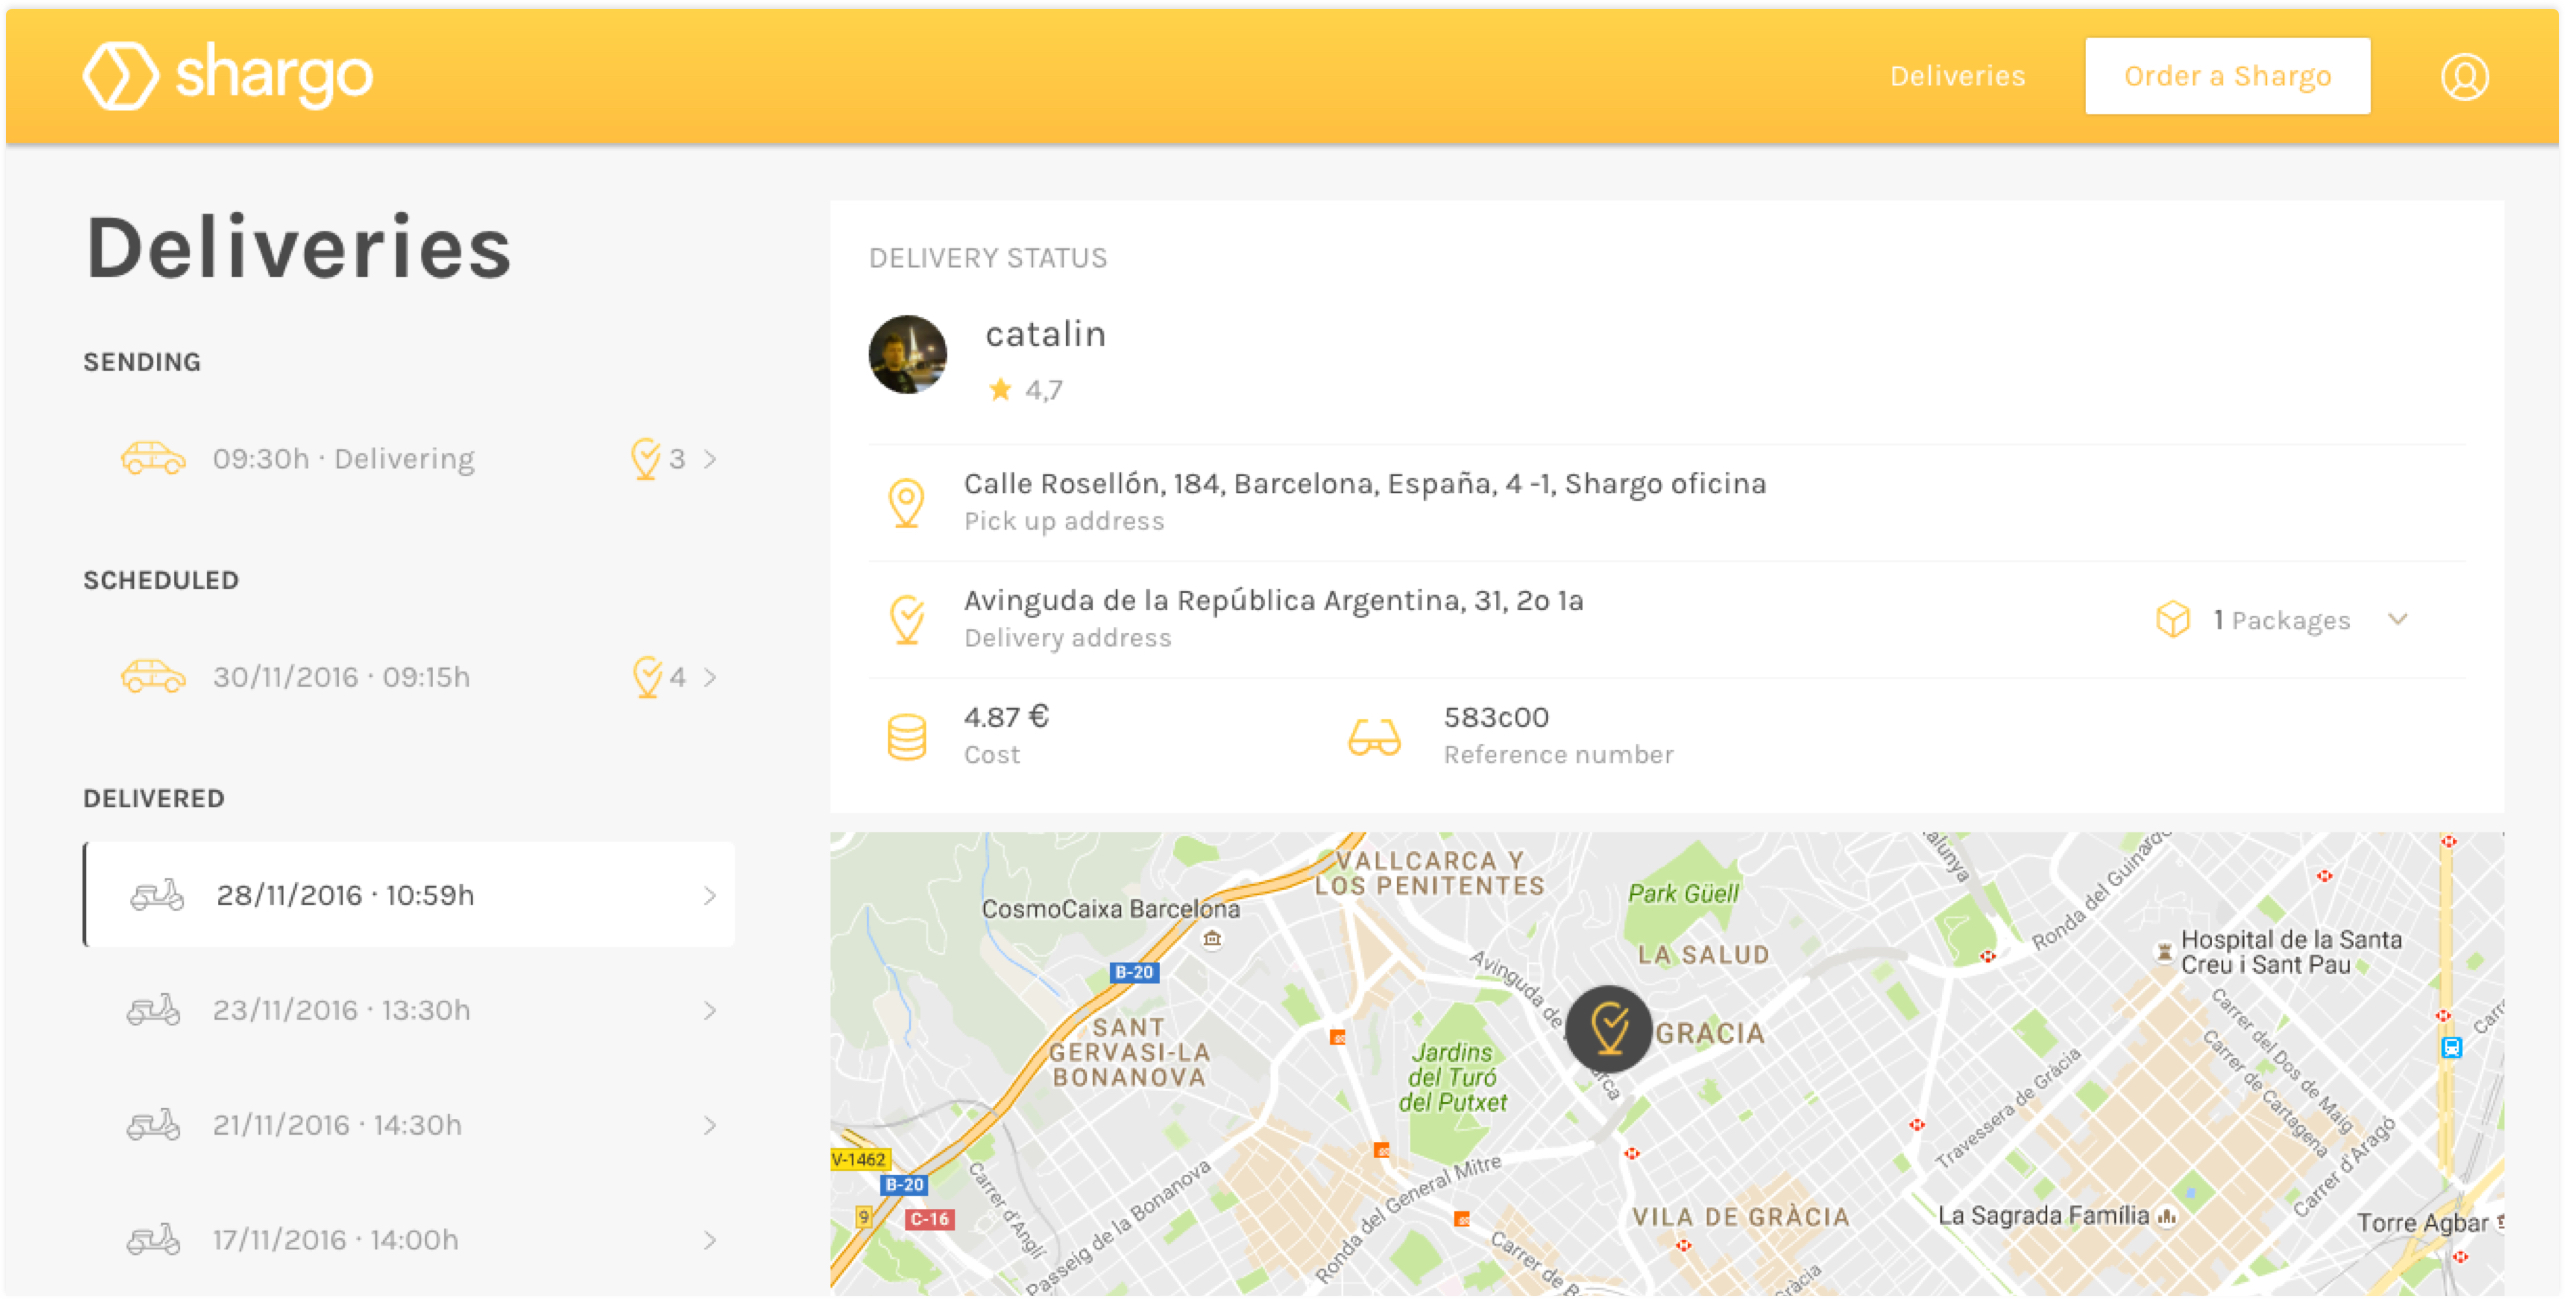Click the package box icon
The image size is (2565, 1299).
click(x=2172, y=619)
